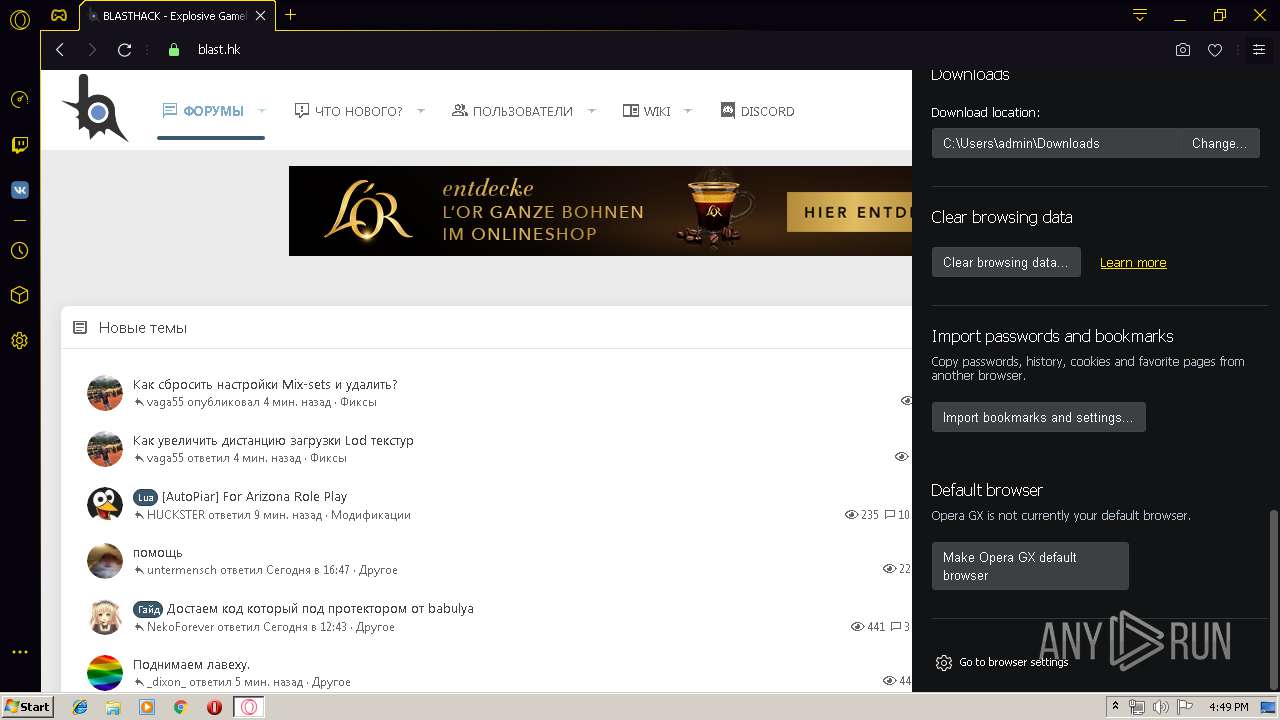Viewport: 1280px width, 720px height.
Task: Open the tabs menu icon in title bar
Action: (x=1140, y=15)
